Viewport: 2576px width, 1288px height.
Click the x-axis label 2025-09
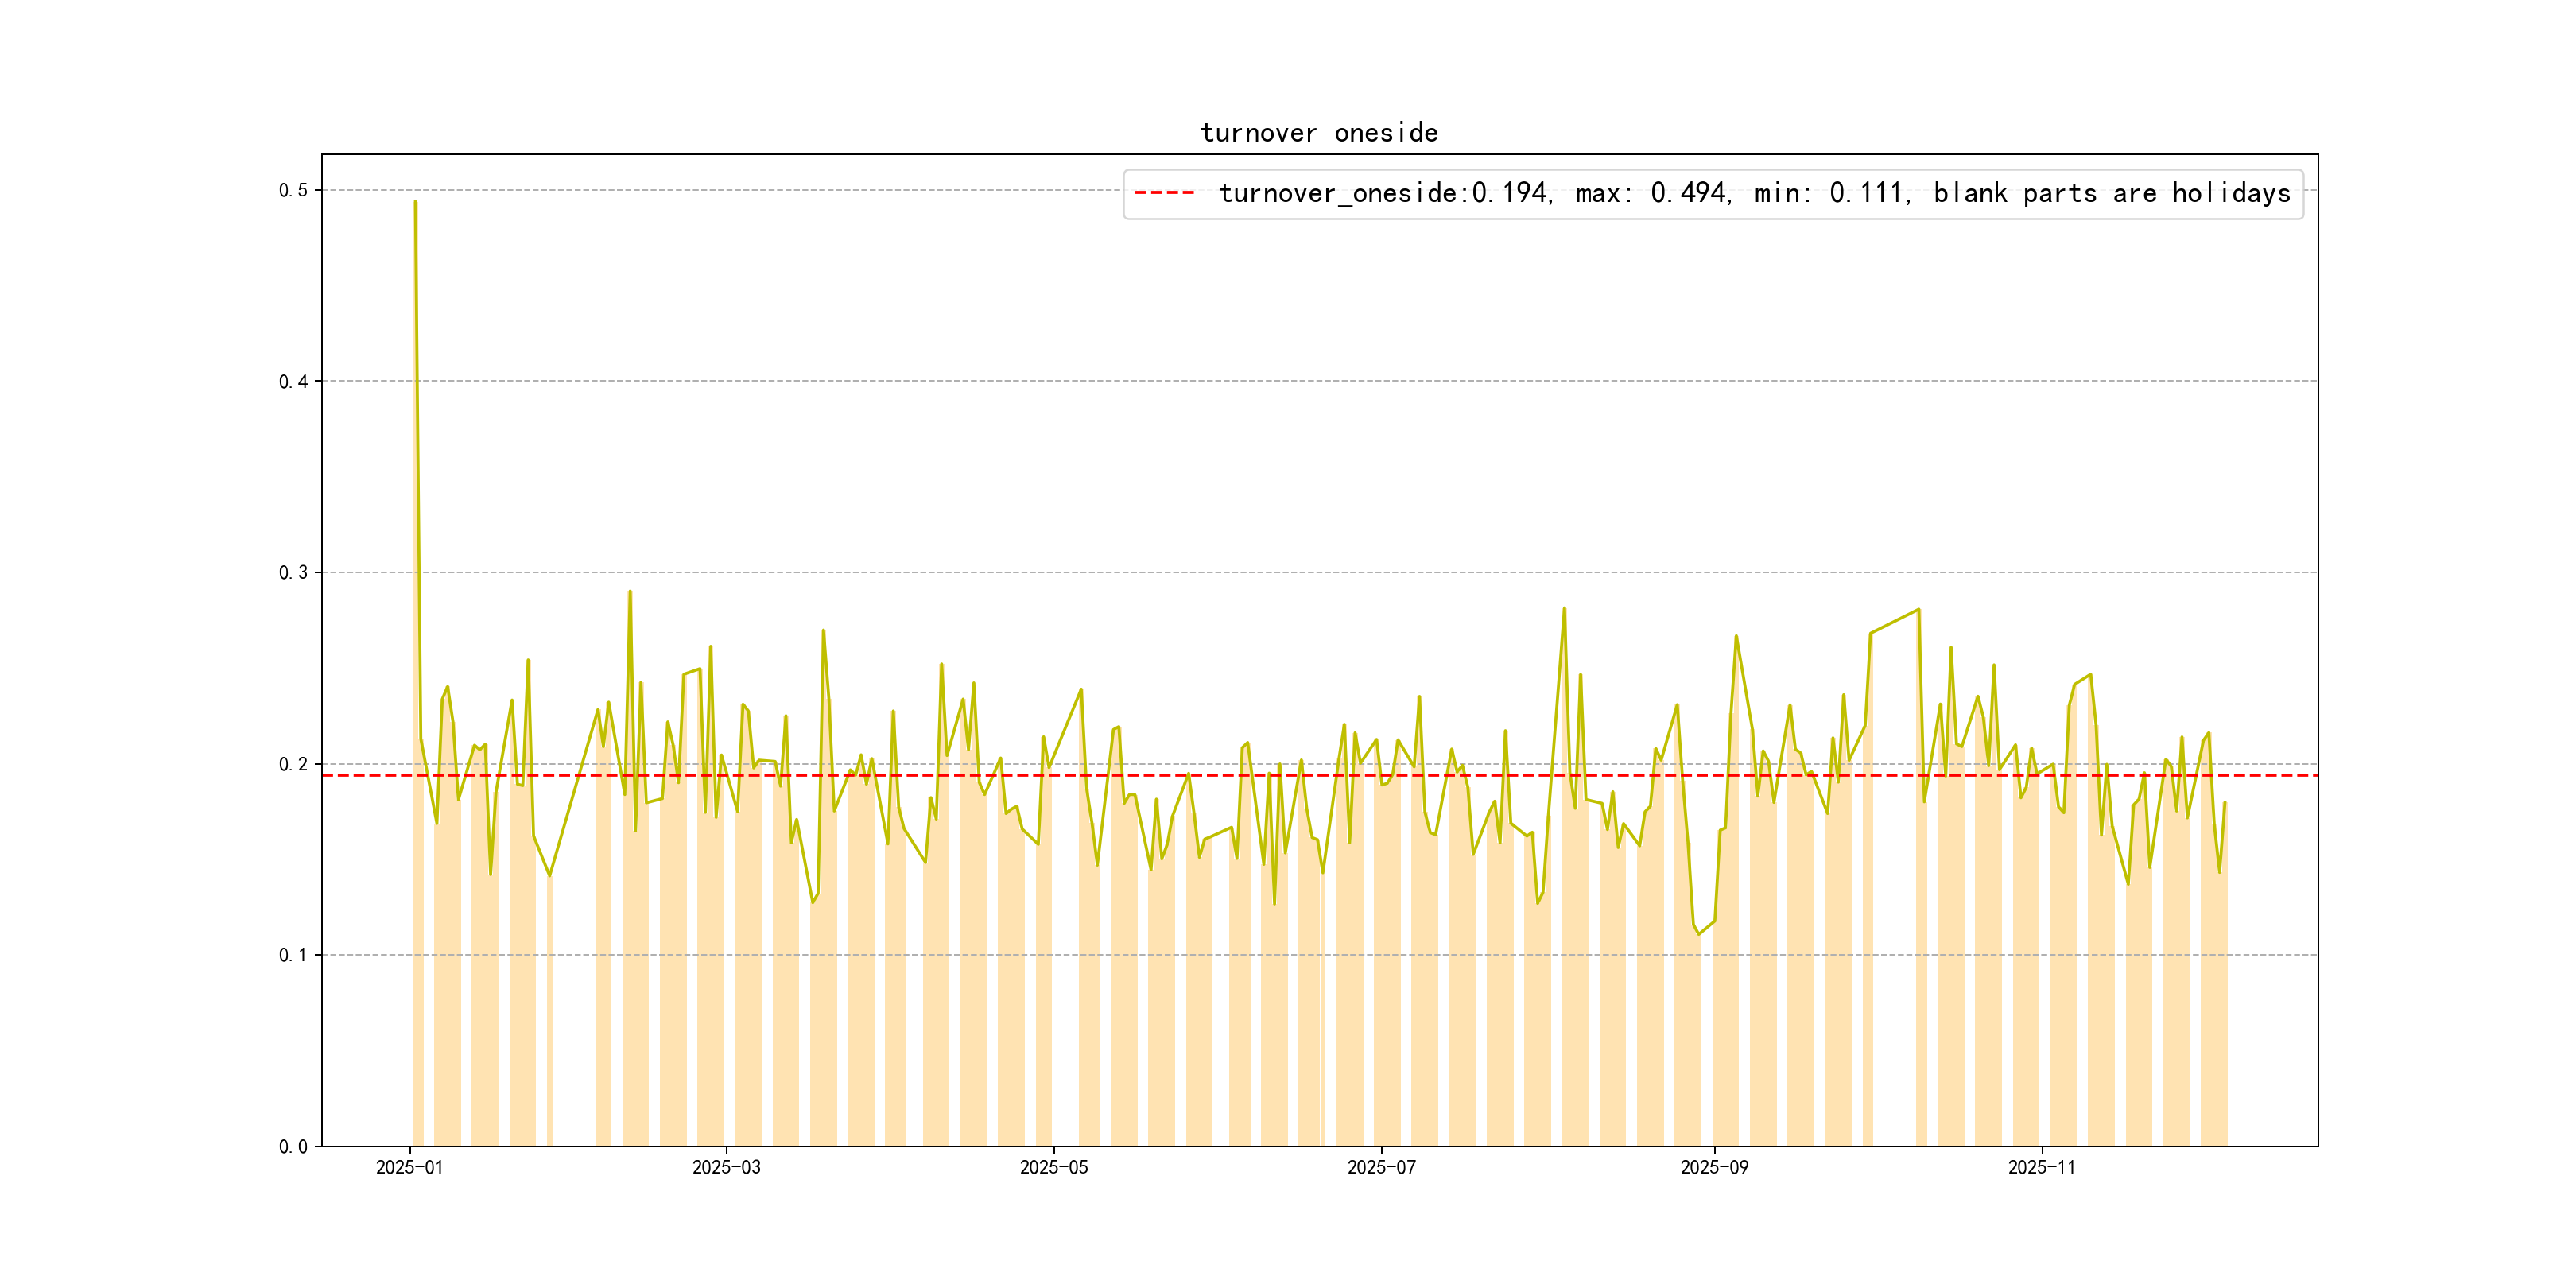(1714, 1167)
